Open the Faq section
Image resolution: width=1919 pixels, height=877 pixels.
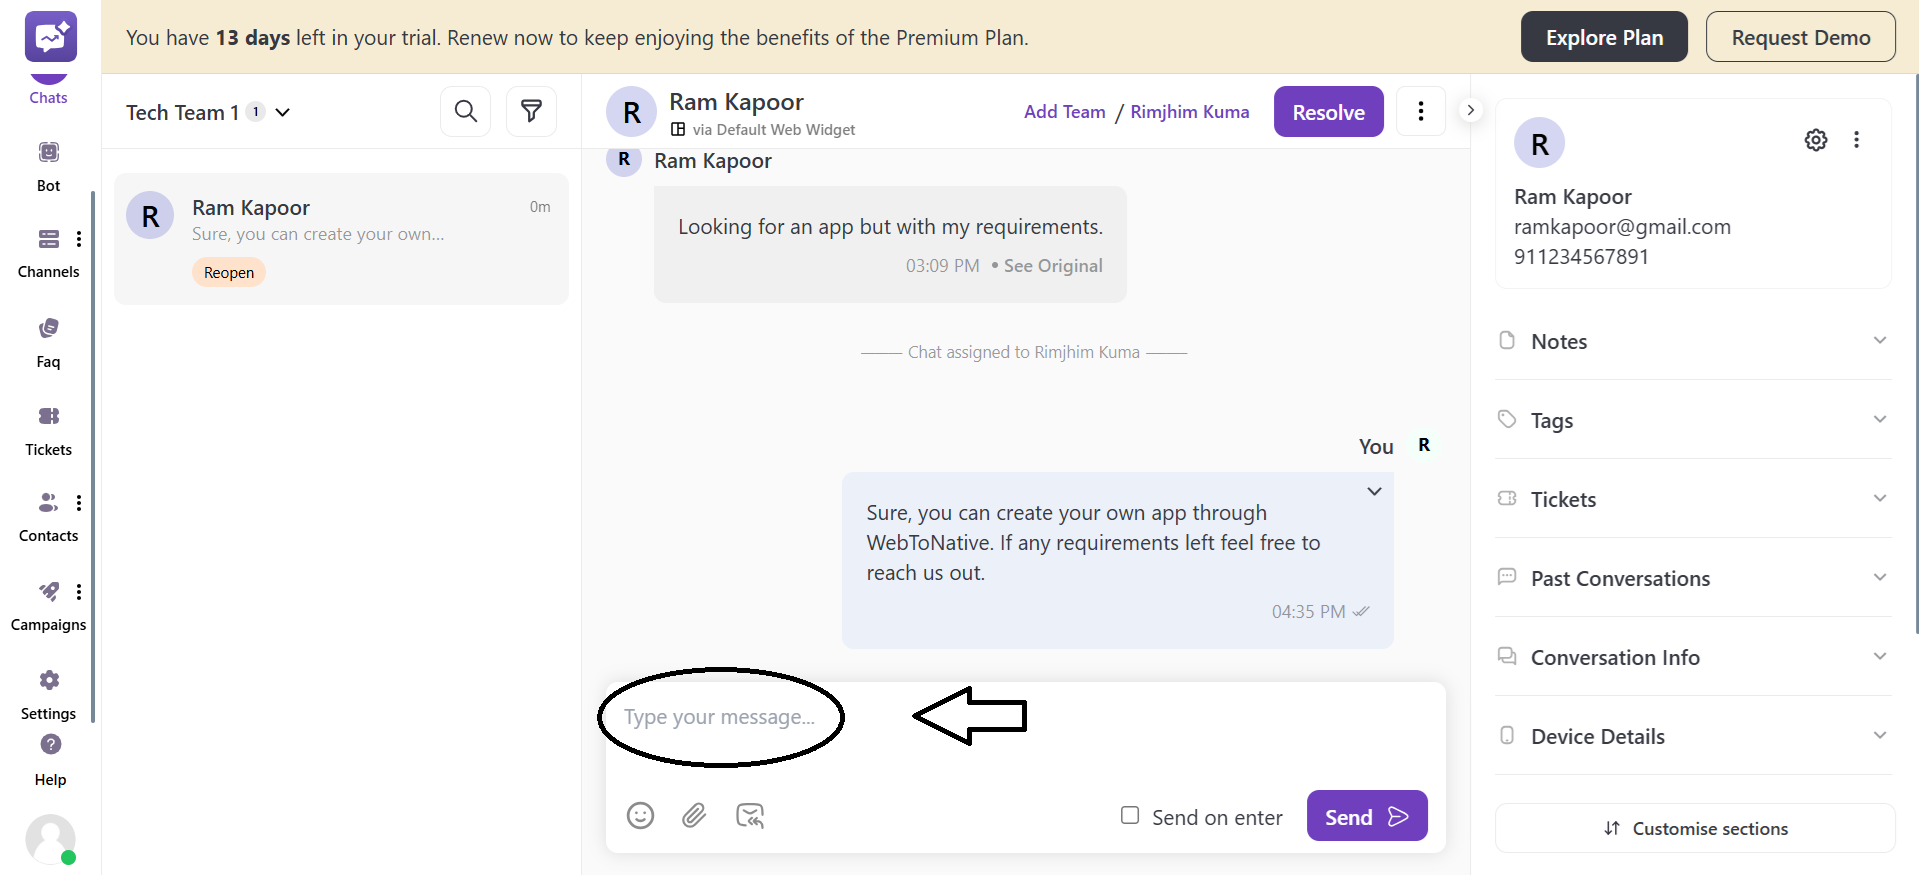(x=48, y=340)
